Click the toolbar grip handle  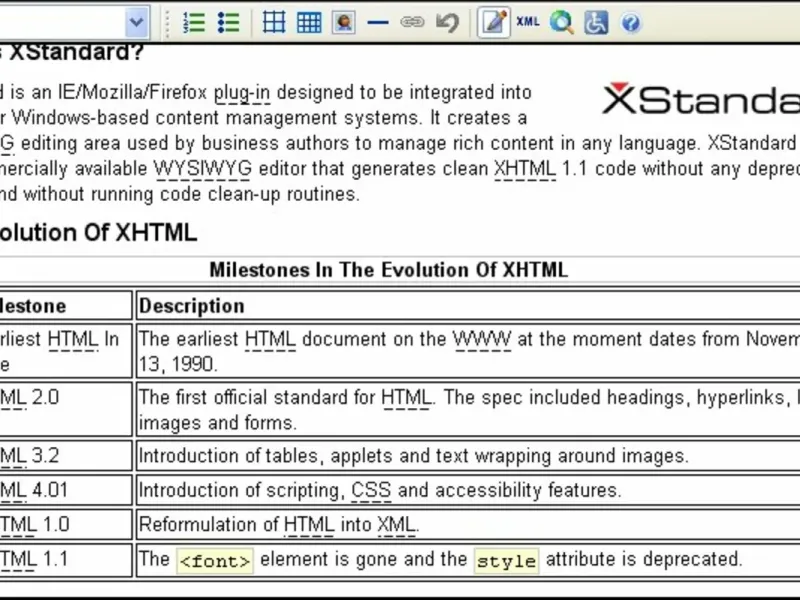click(x=166, y=22)
